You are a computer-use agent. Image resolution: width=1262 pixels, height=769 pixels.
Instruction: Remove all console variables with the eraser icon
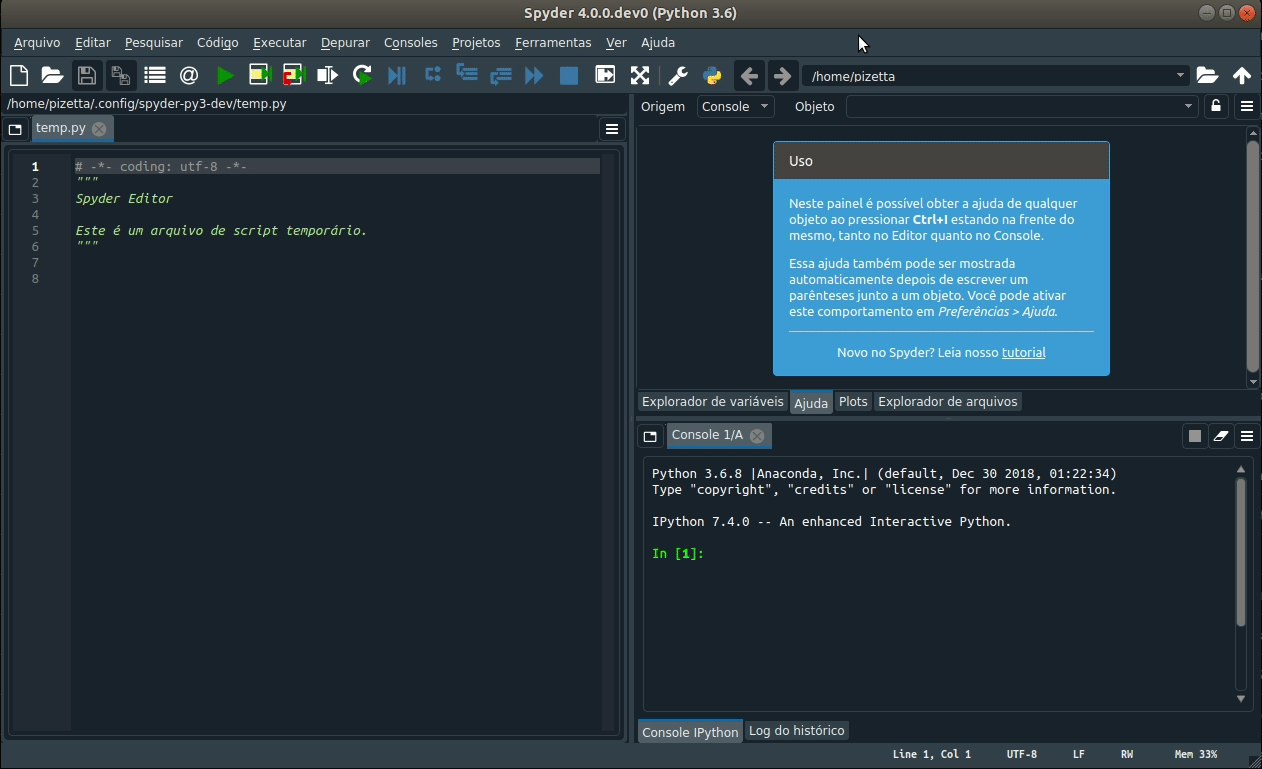point(1220,436)
